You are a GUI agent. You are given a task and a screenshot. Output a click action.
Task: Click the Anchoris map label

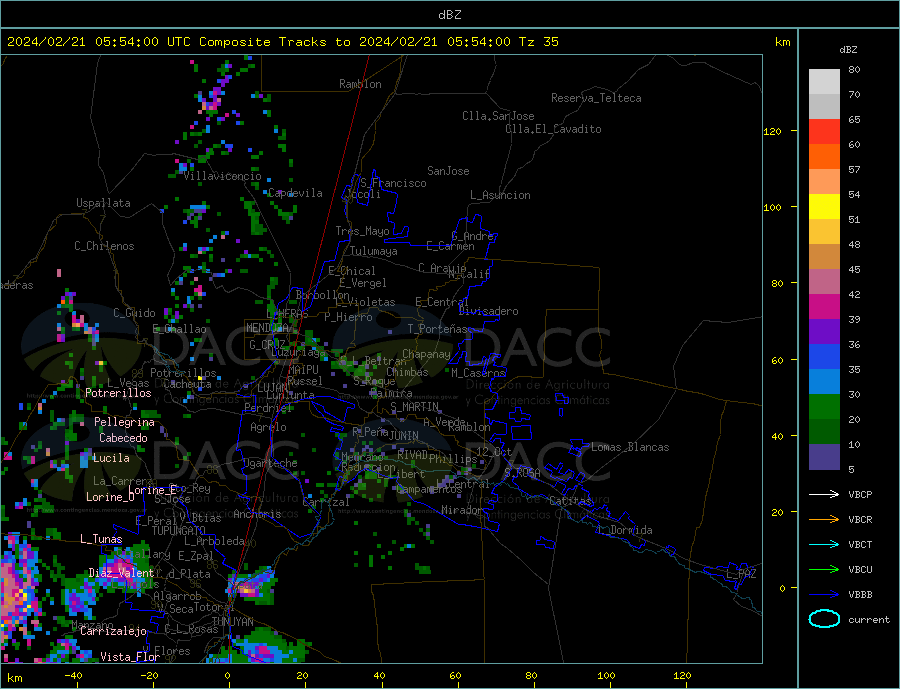coord(257,514)
